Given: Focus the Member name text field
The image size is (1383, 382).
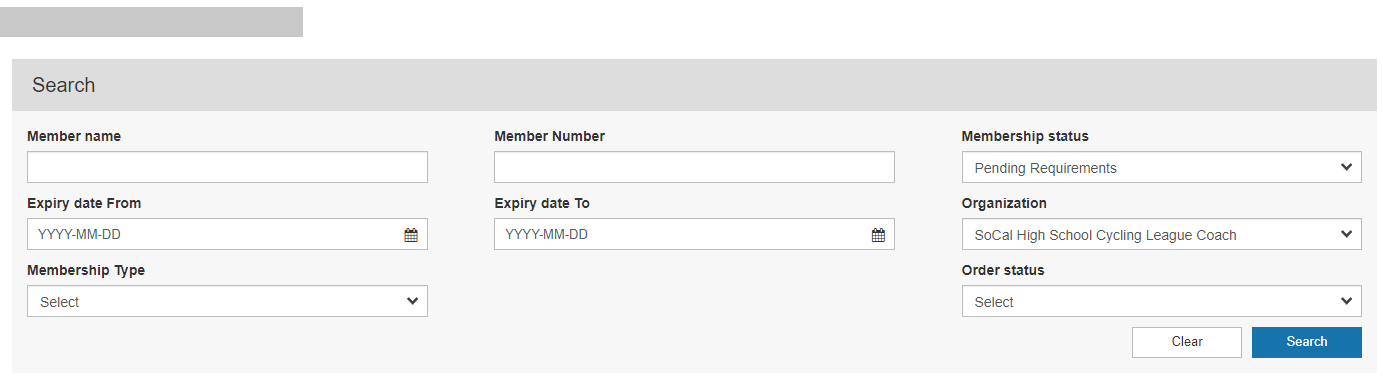Looking at the screenshot, I should point(227,168).
